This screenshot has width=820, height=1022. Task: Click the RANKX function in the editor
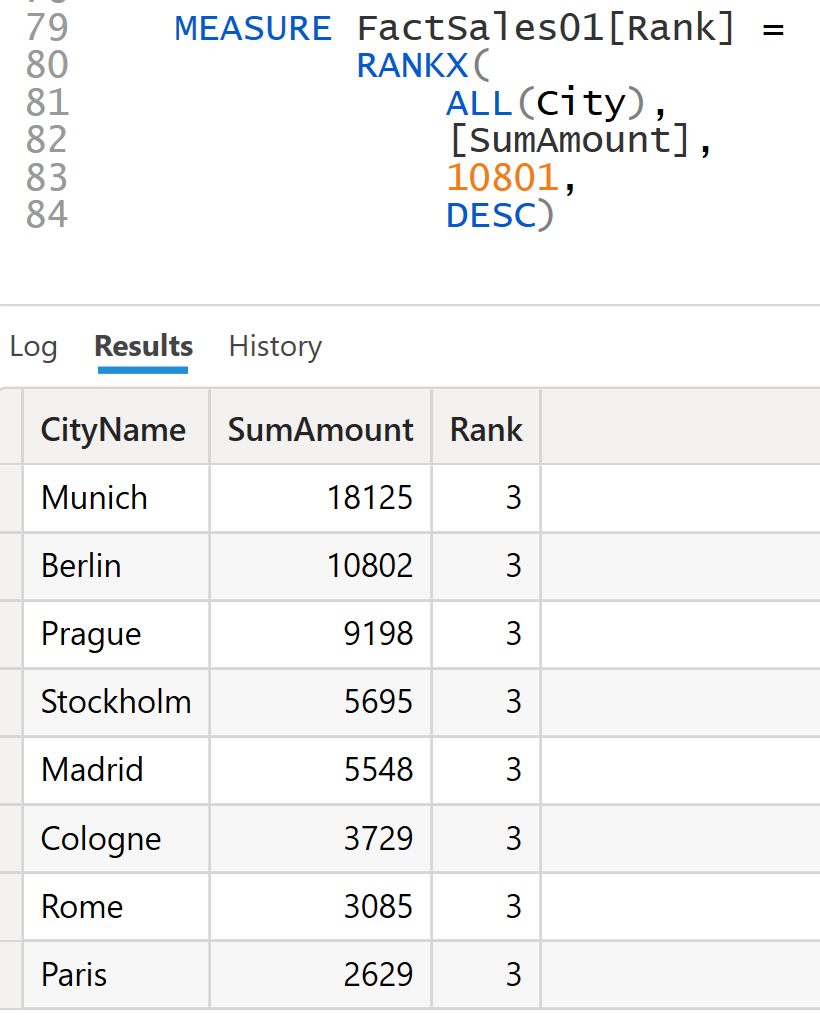[410, 66]
